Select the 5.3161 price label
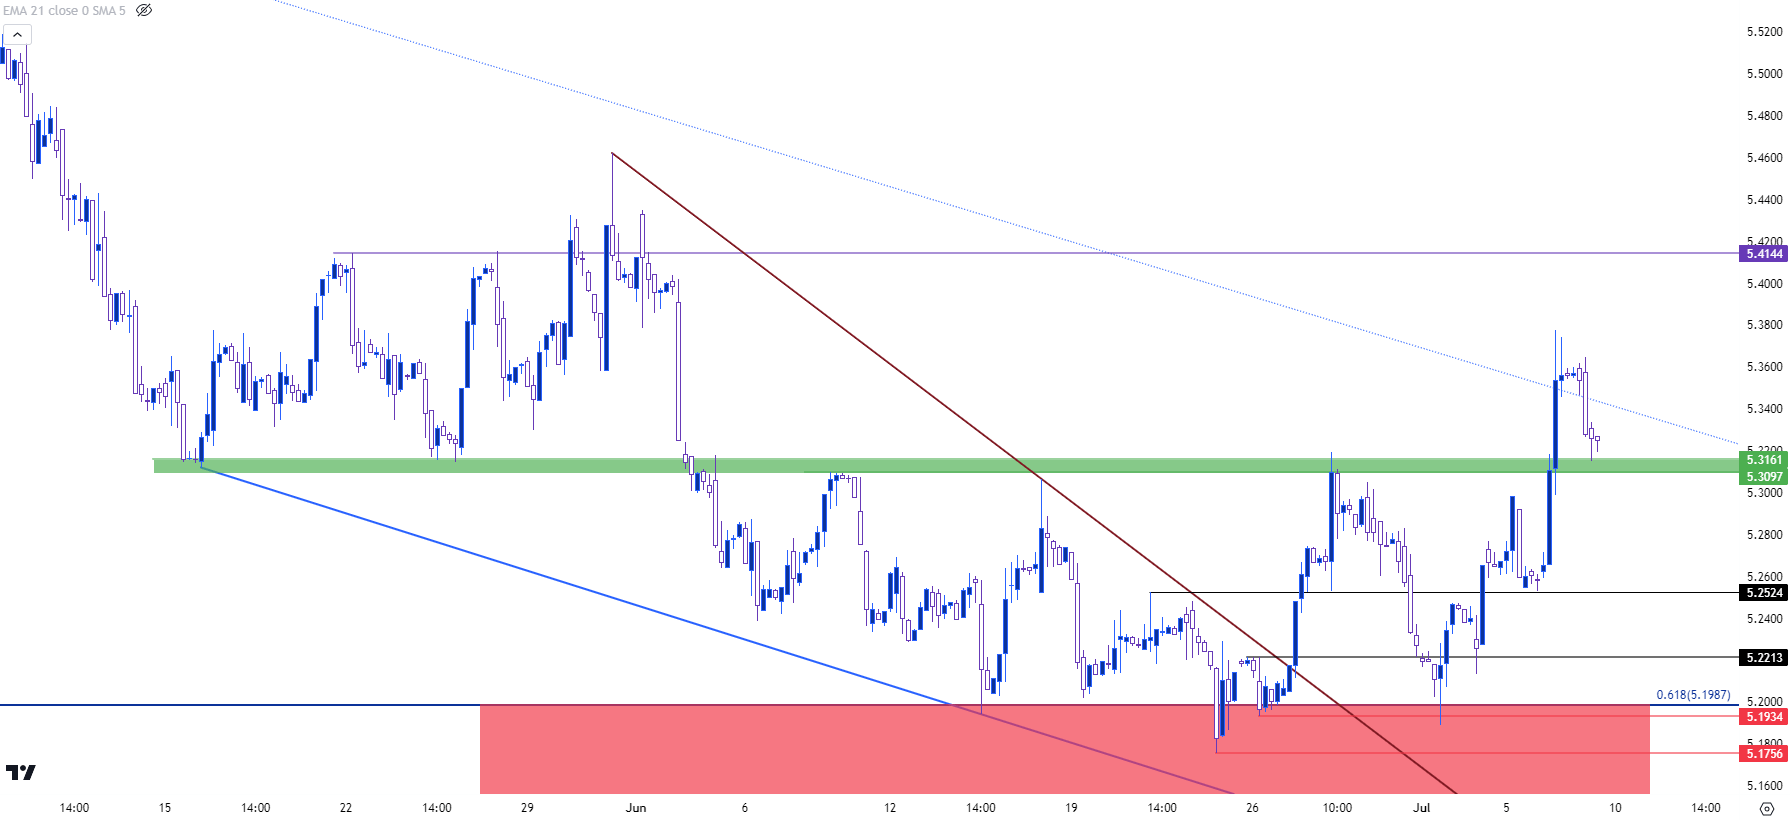The width and height of the screenshot is (1790, 820). [1764, 460]
